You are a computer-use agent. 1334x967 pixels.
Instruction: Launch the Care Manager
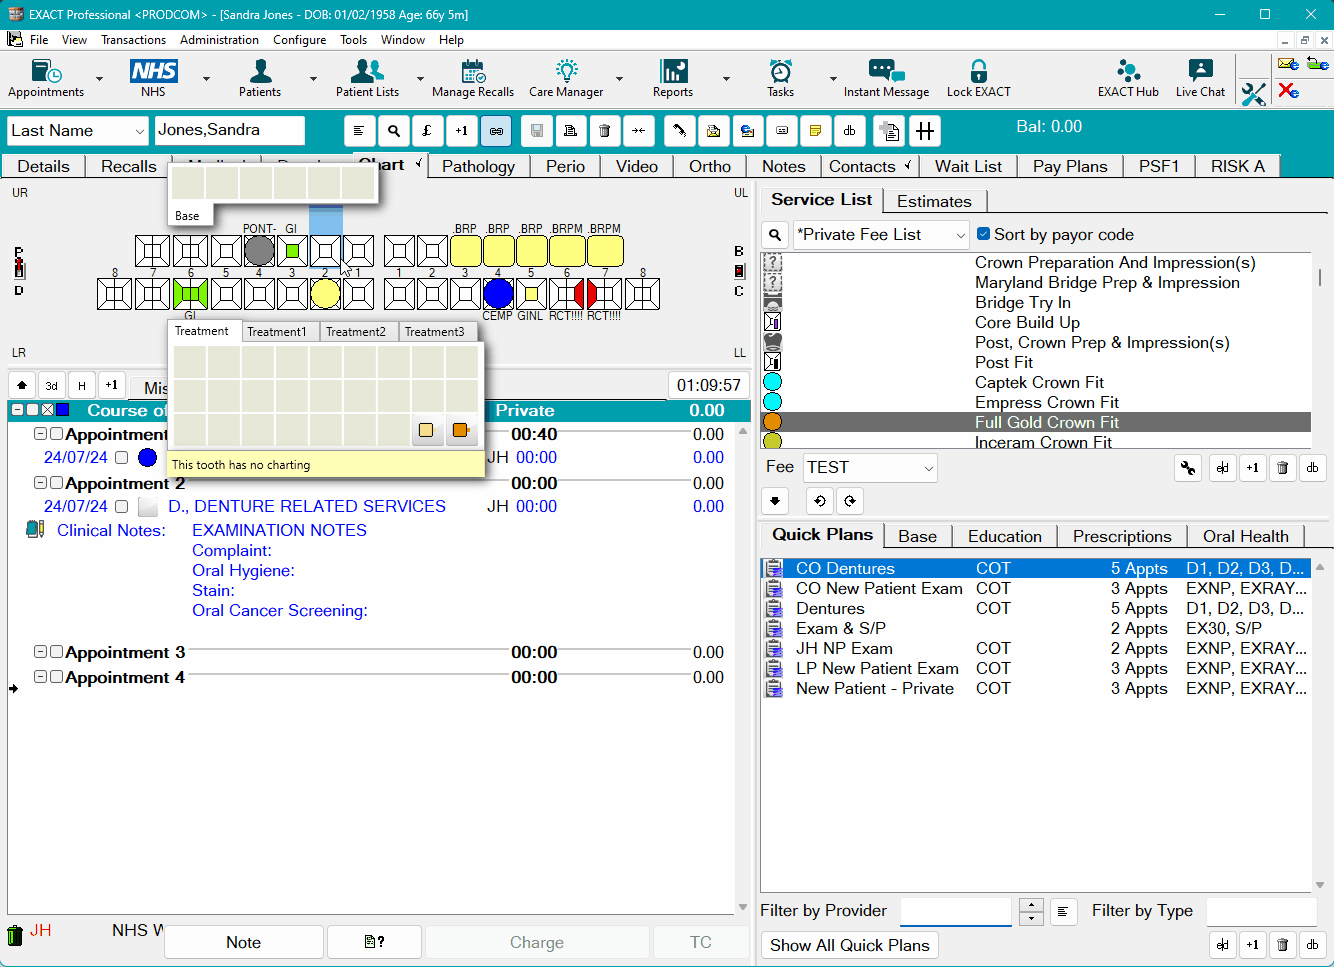pos(566,78)
